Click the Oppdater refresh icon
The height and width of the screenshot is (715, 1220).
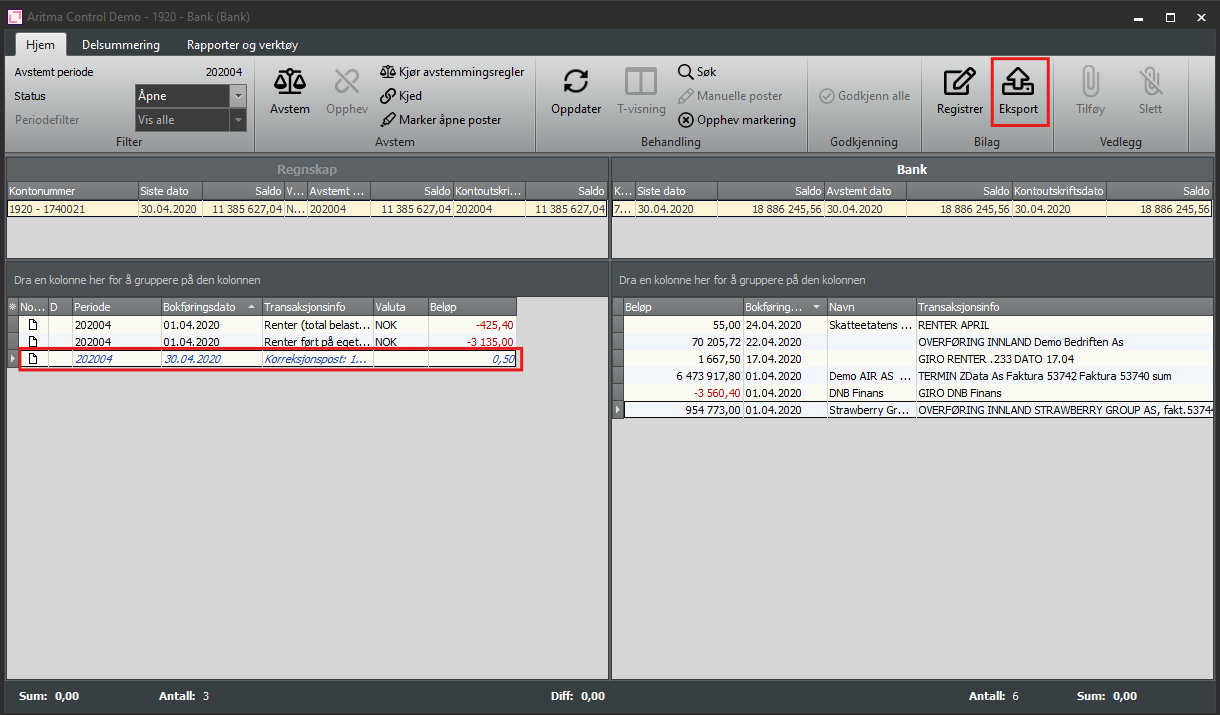pos(576,82)
